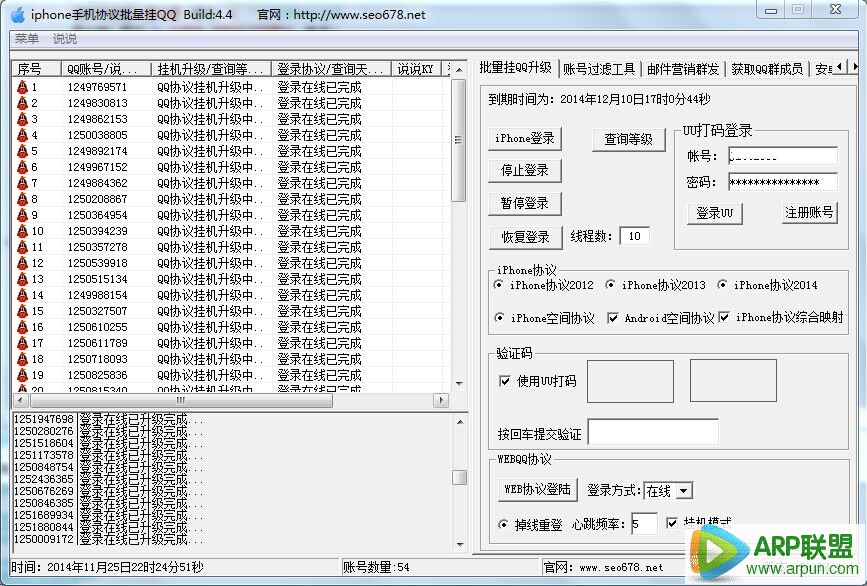The width and height of the screenshot is (867, 586).
Task: Click the QQ penguin icon in row 15
Action: click(x=23, y=311)
